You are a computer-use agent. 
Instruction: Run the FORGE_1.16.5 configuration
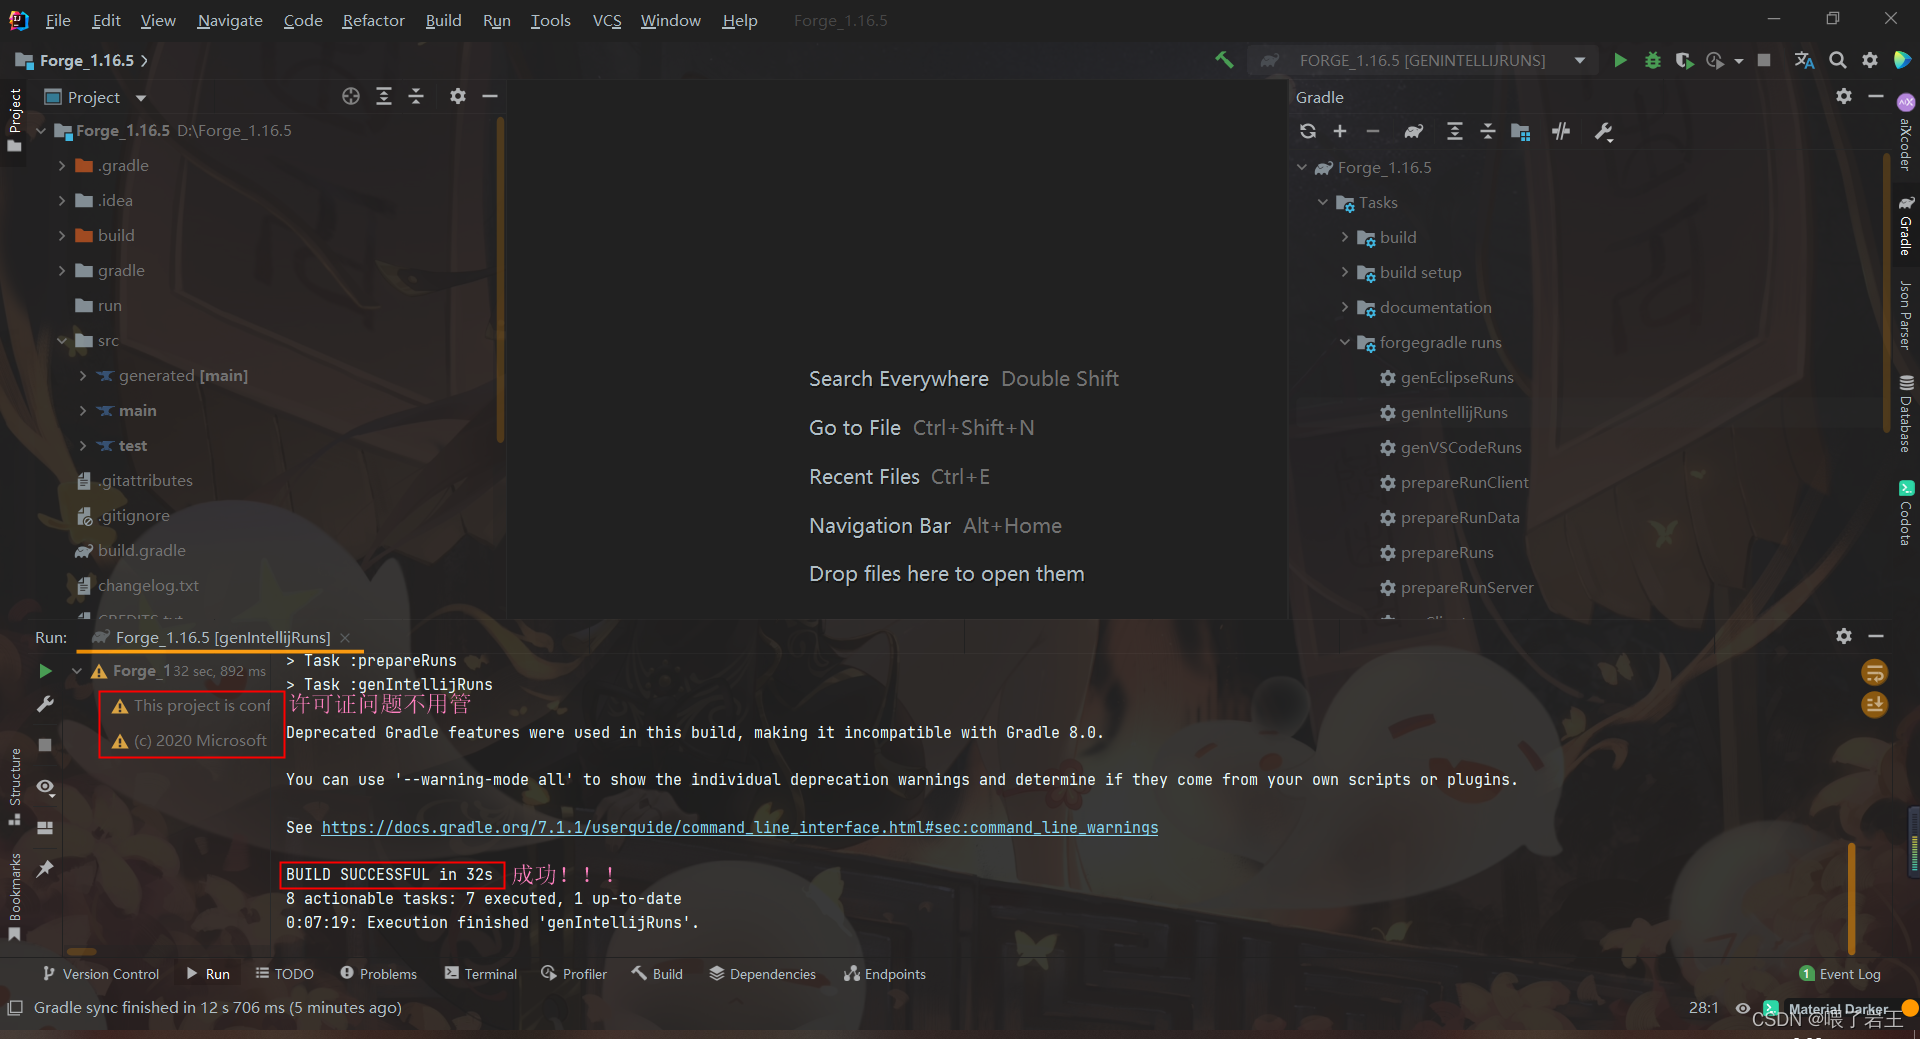1620,60
